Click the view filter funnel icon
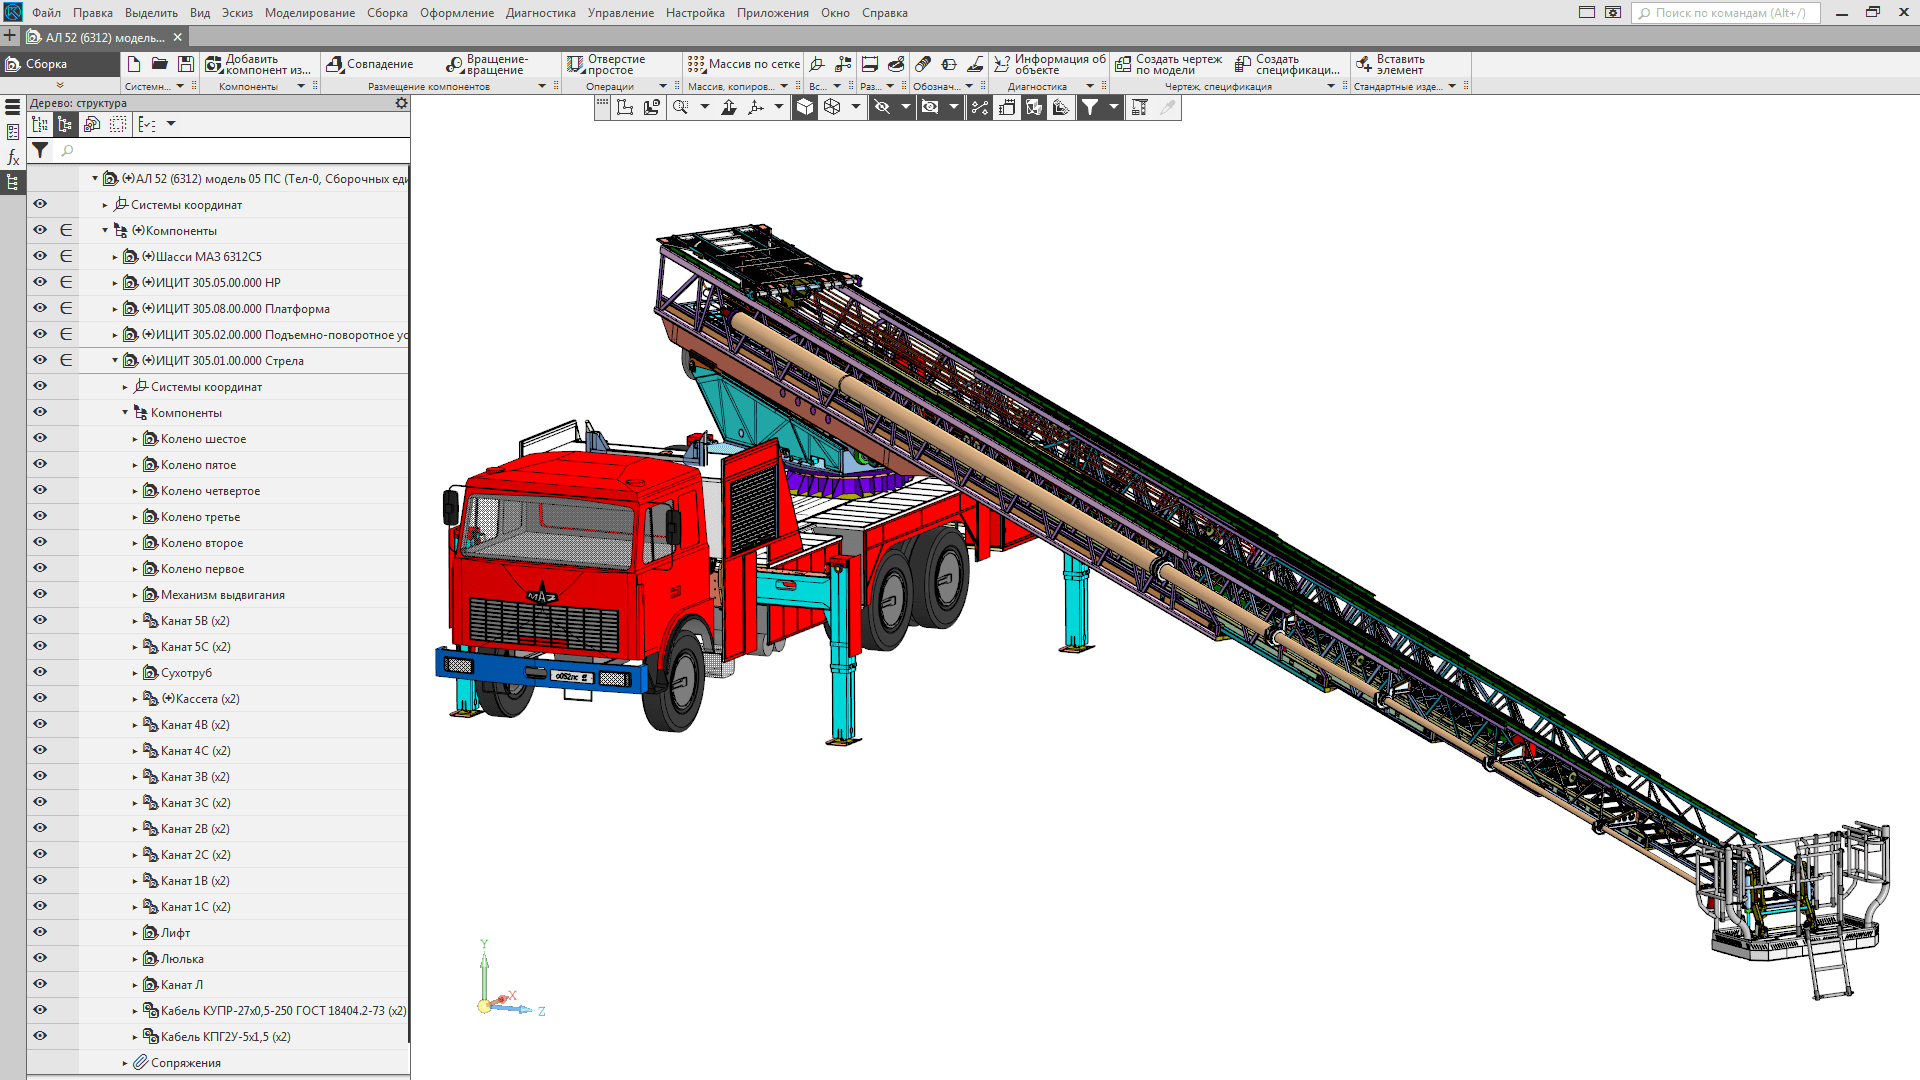Screen dimensions: 1920x1080 click(x=1090, y=107)
